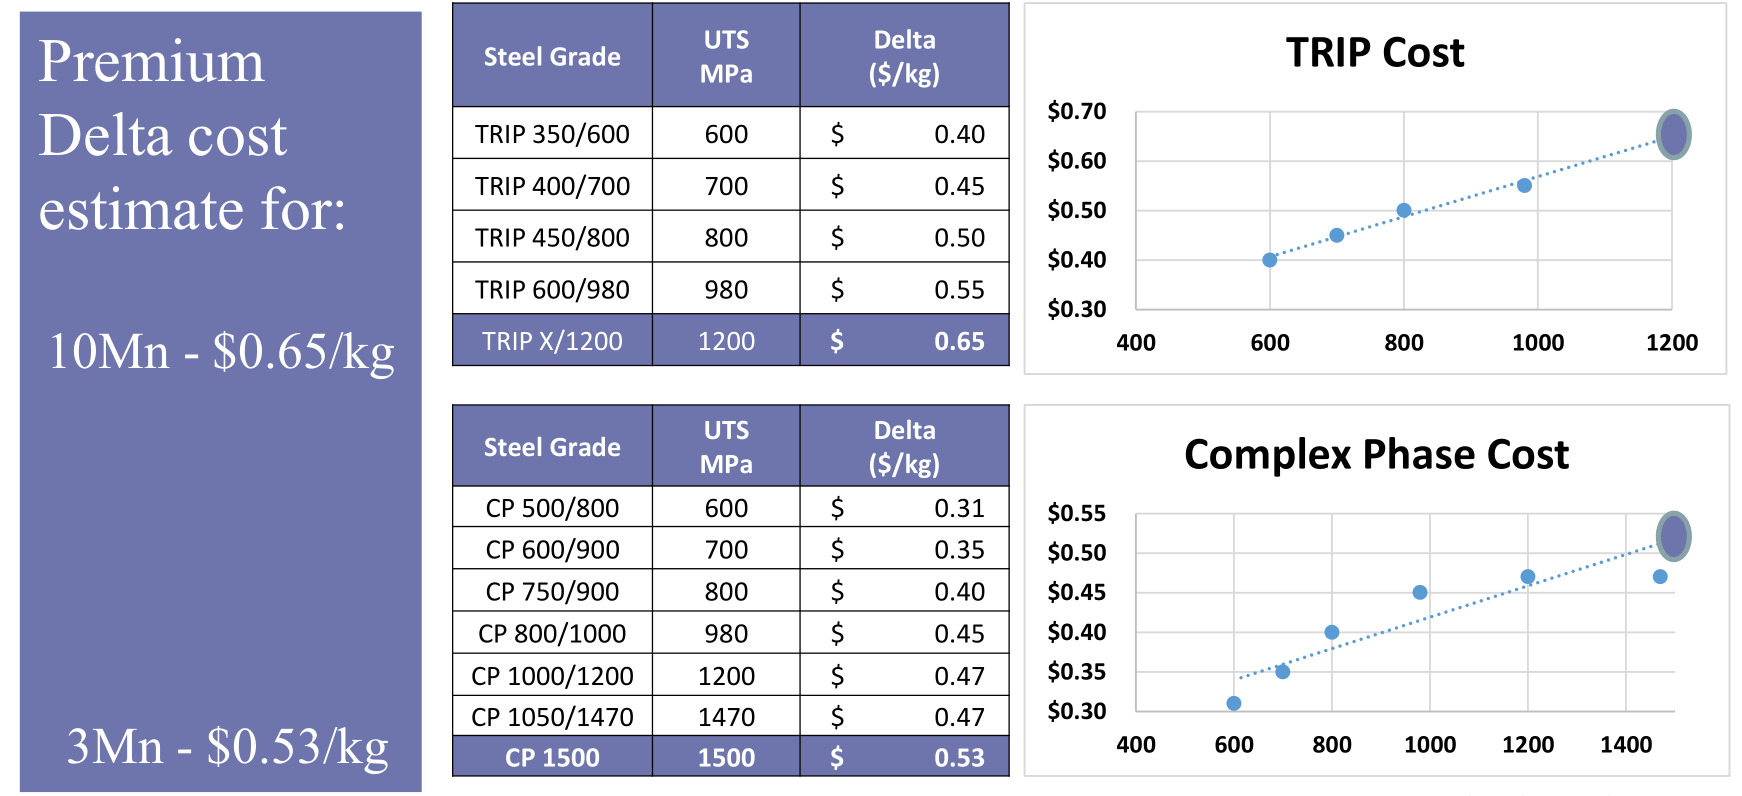Select the large oval marker in Complex Phase chart
The width and height of the screenshot is (1742, 796).
[1673, 536]
